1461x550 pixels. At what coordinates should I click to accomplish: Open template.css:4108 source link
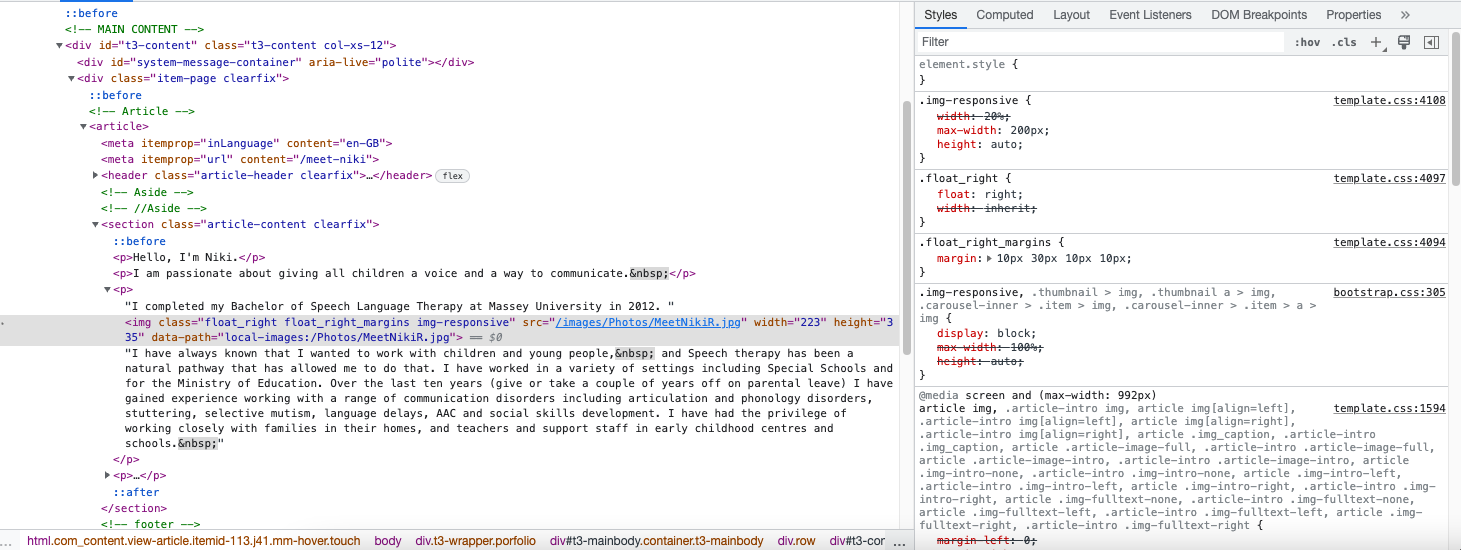point(1389,101)
